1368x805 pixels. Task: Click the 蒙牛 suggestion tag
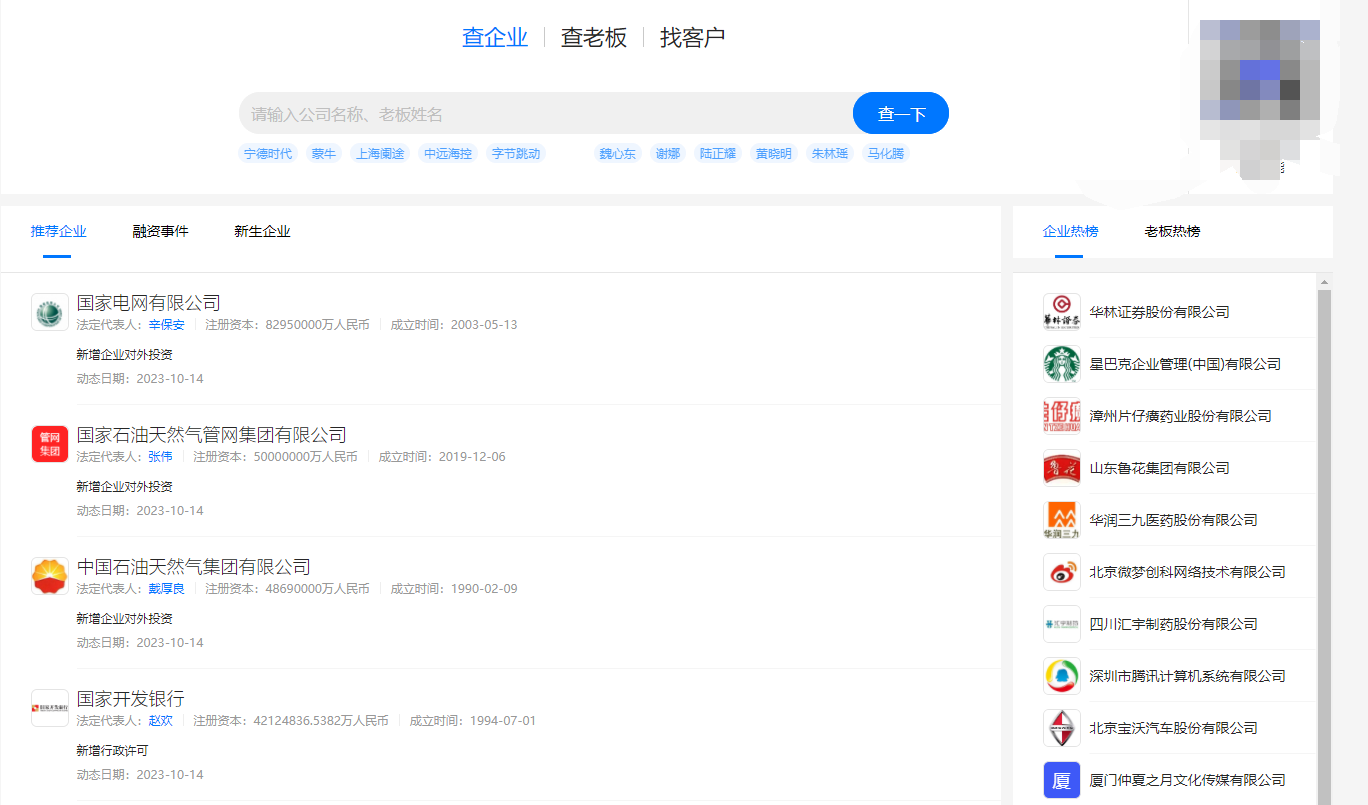point(324,154)
